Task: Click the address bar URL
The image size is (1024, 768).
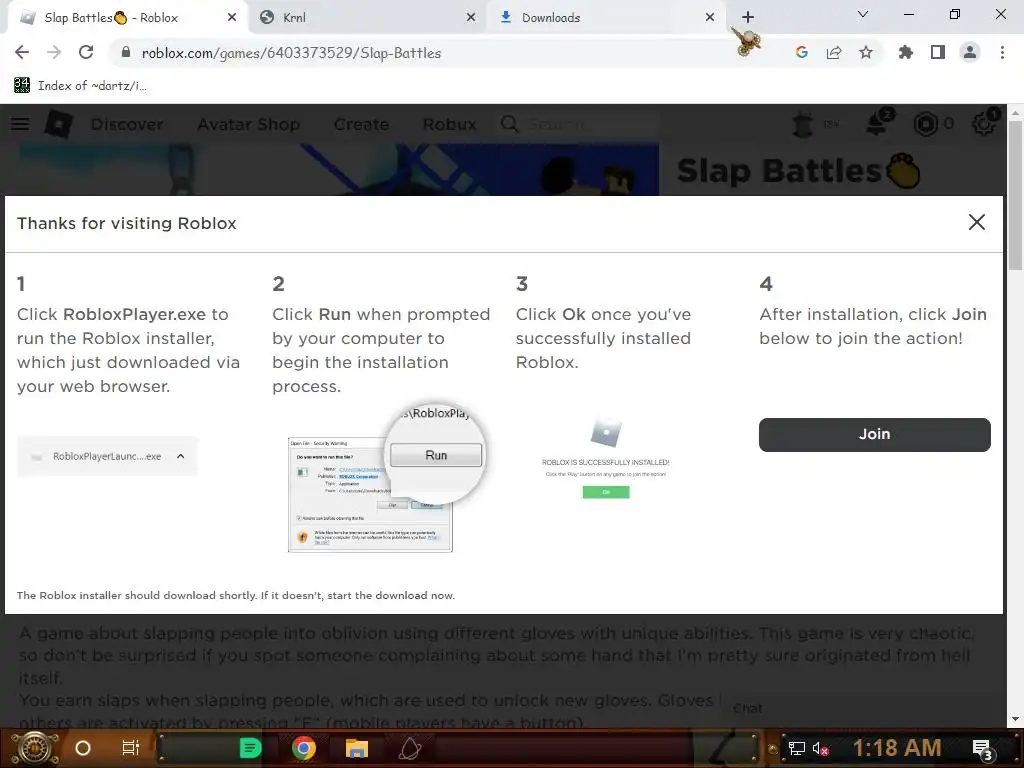Action: coord(291,53)
